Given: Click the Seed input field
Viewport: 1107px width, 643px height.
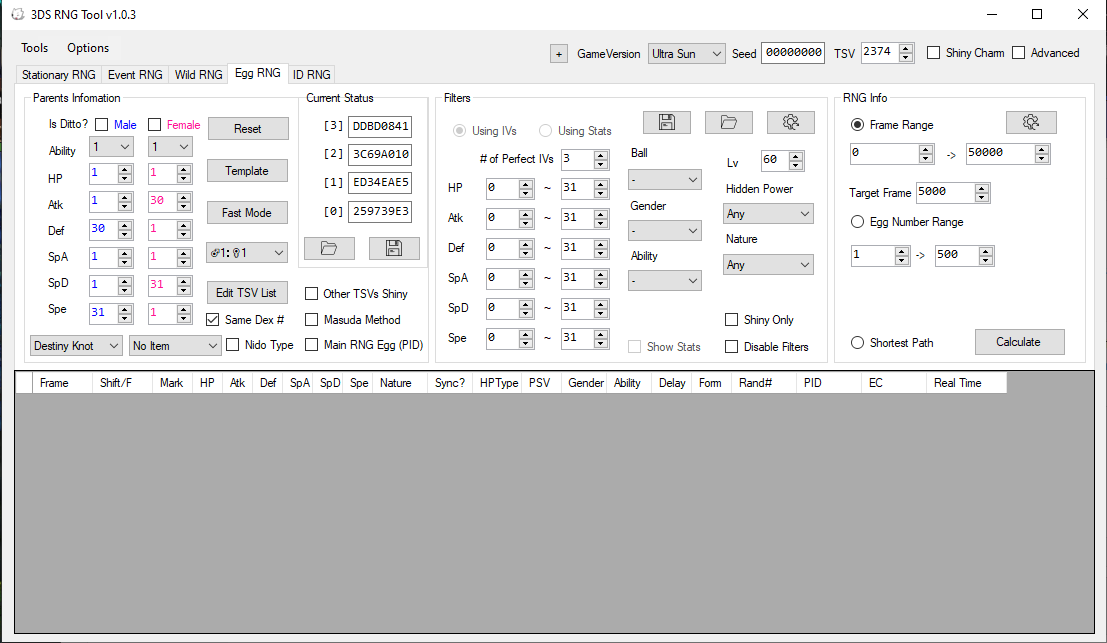Looking at the screenshot, I should pyautogui.click(x=793, y=53).
